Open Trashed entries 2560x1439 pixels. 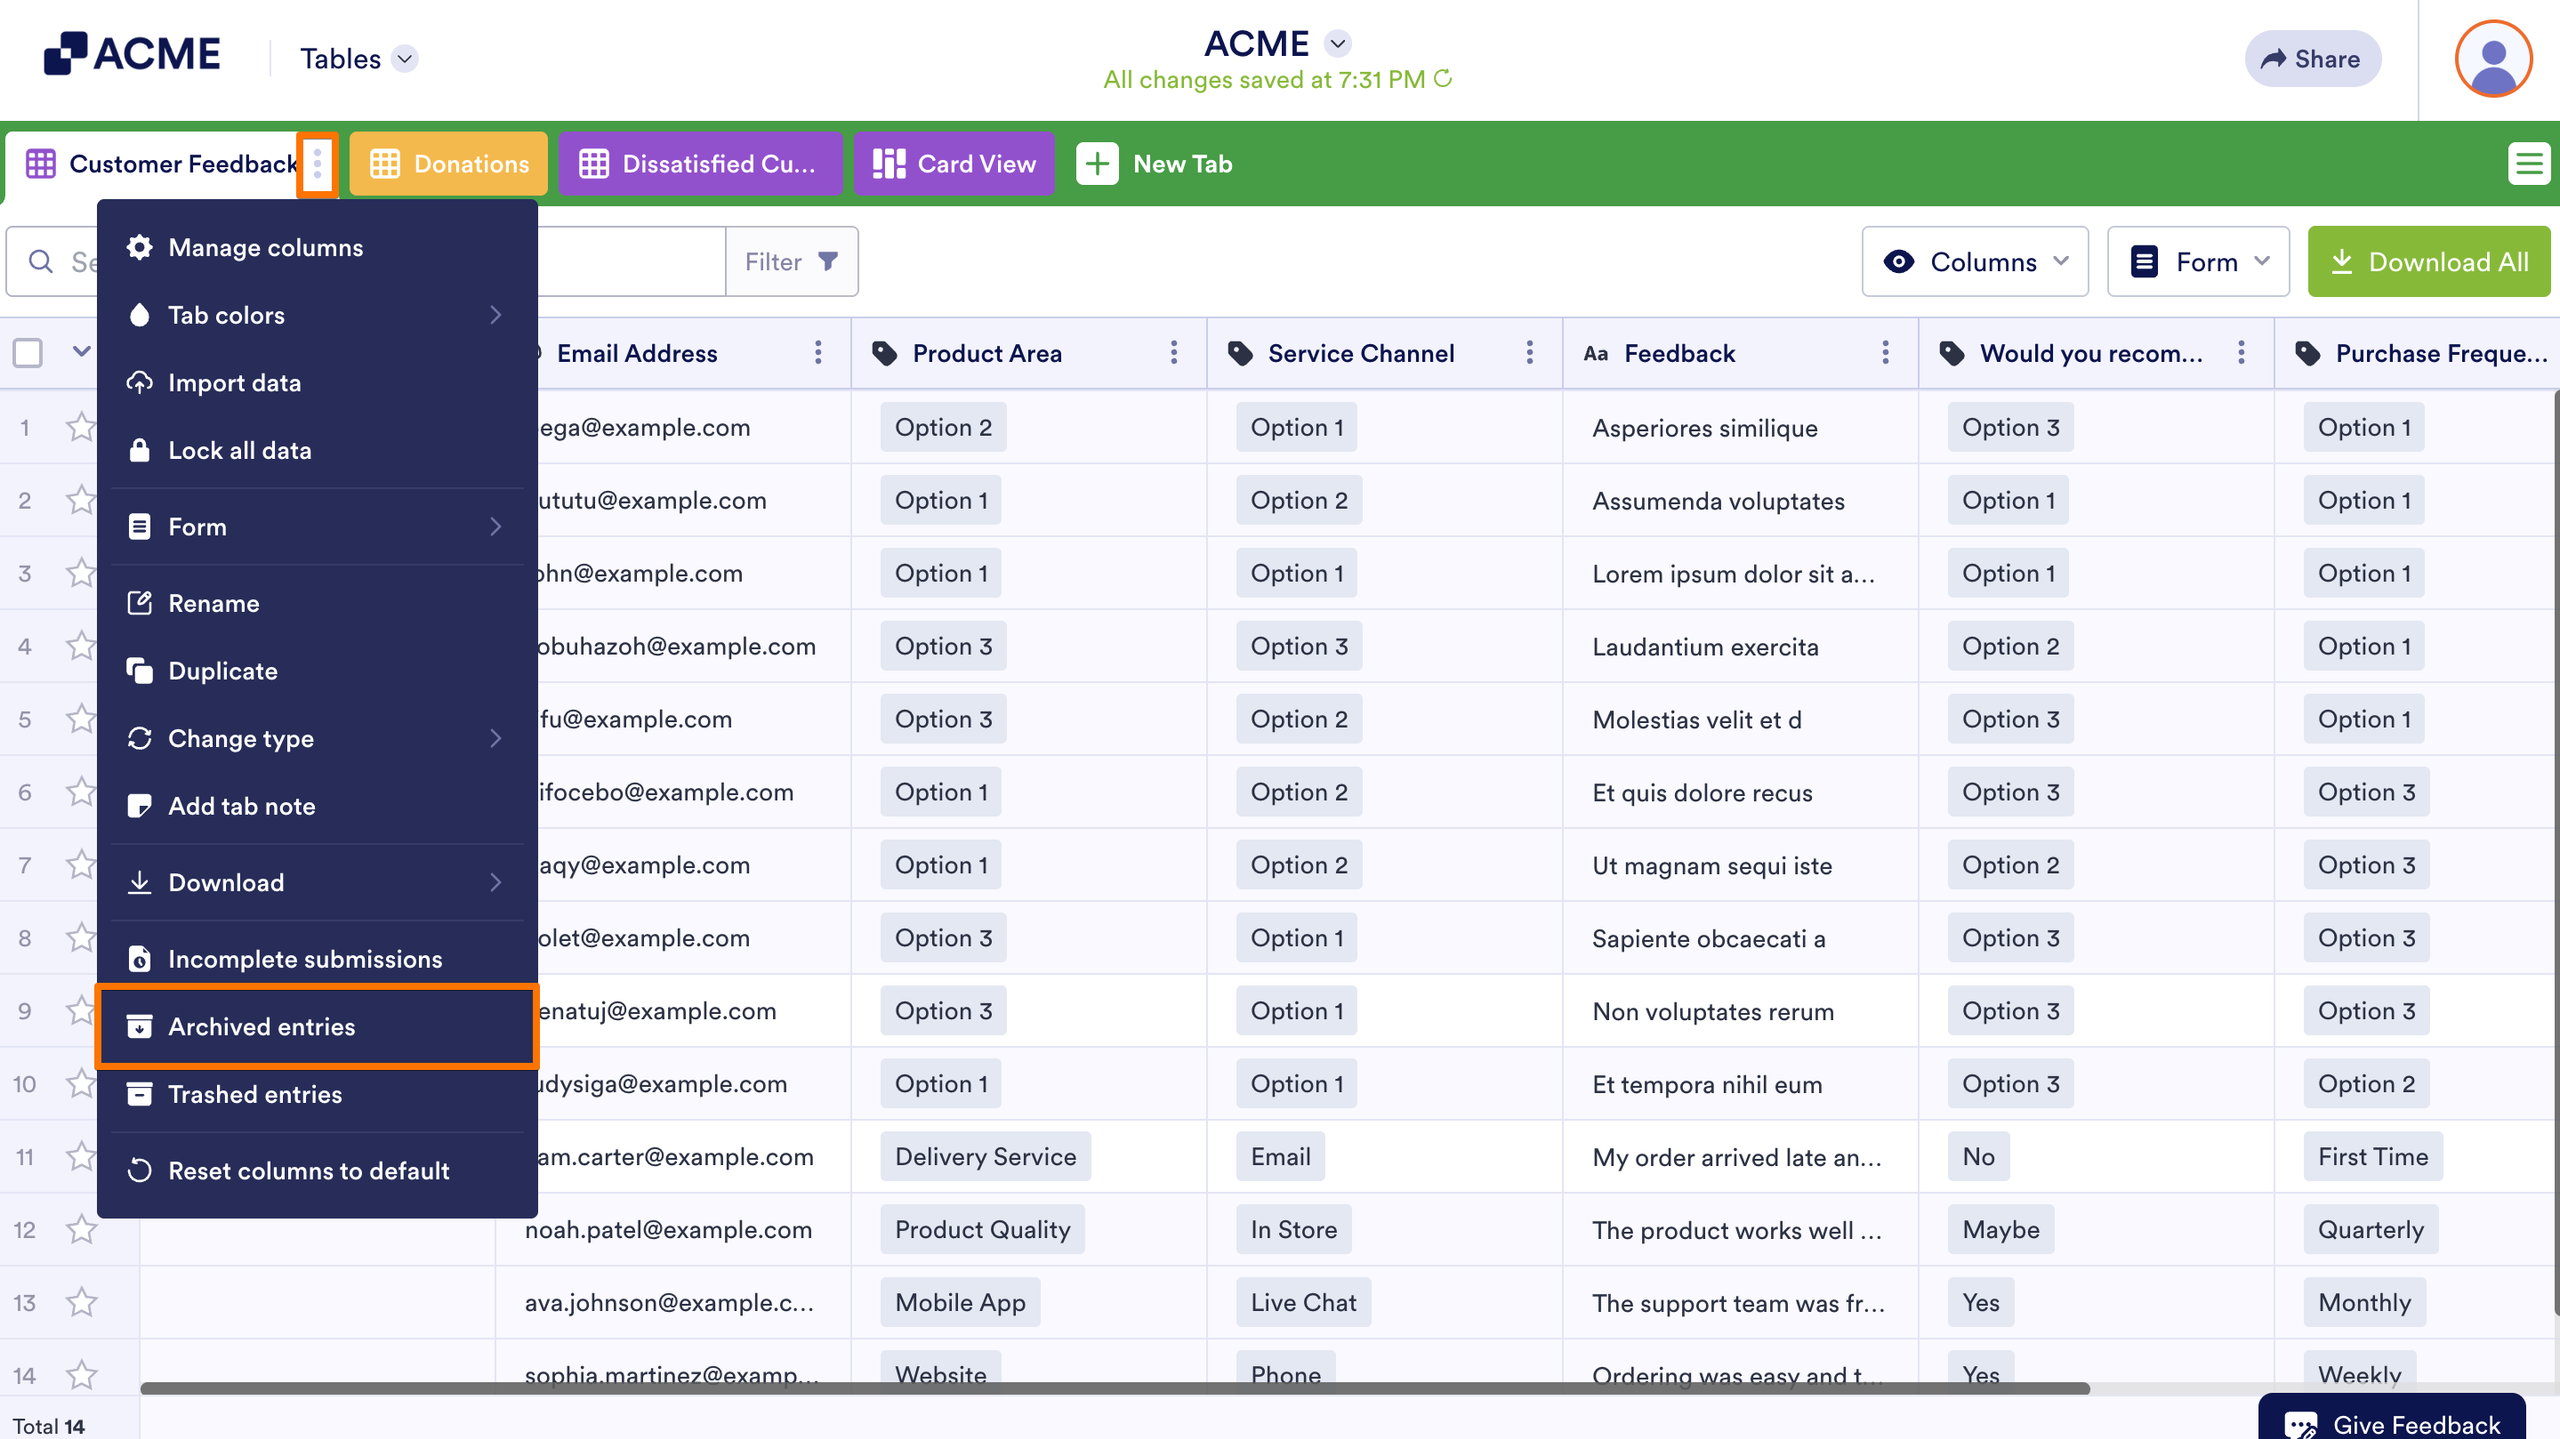[317, 1094]
